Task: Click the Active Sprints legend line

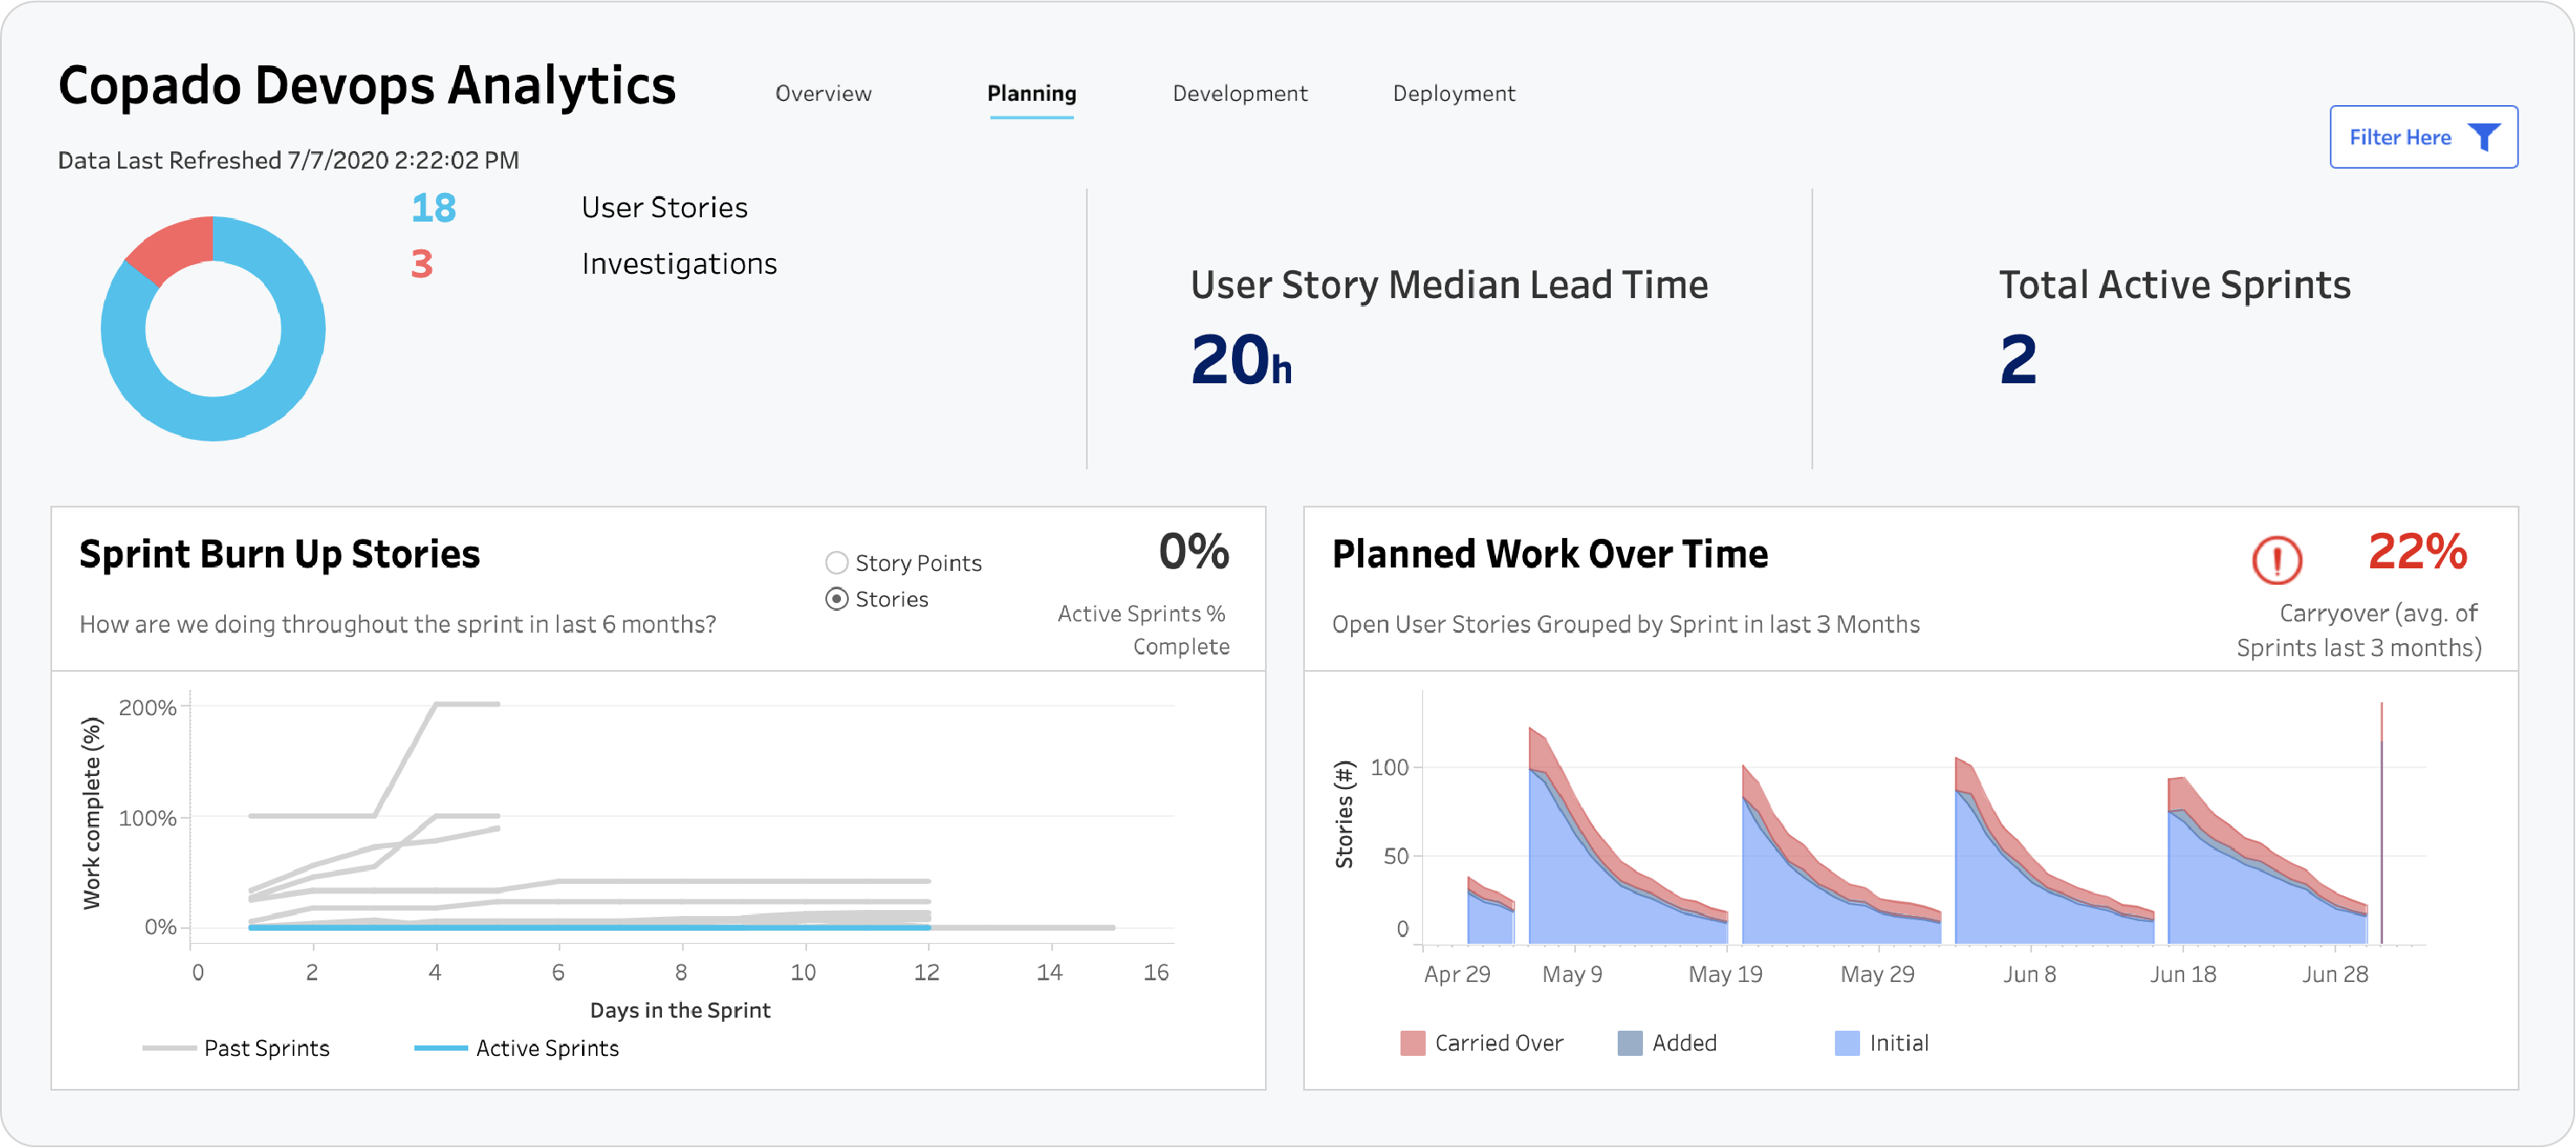Action: pos(441,1048)
